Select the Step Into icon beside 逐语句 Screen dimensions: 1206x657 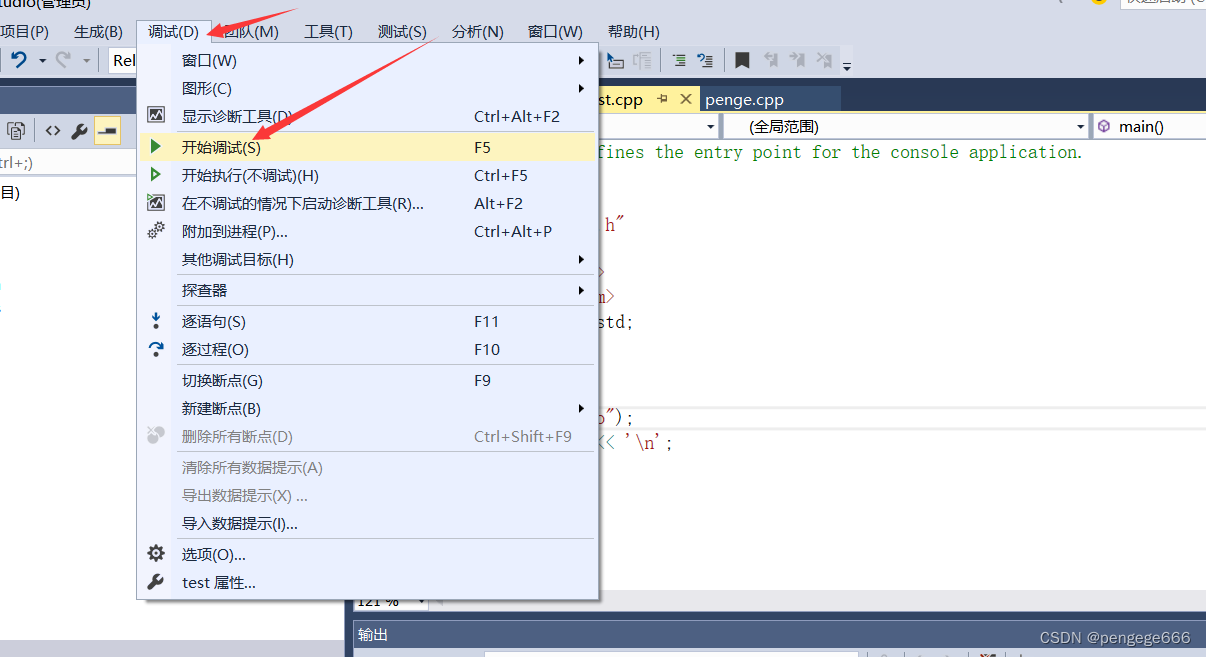coord(156,321)
